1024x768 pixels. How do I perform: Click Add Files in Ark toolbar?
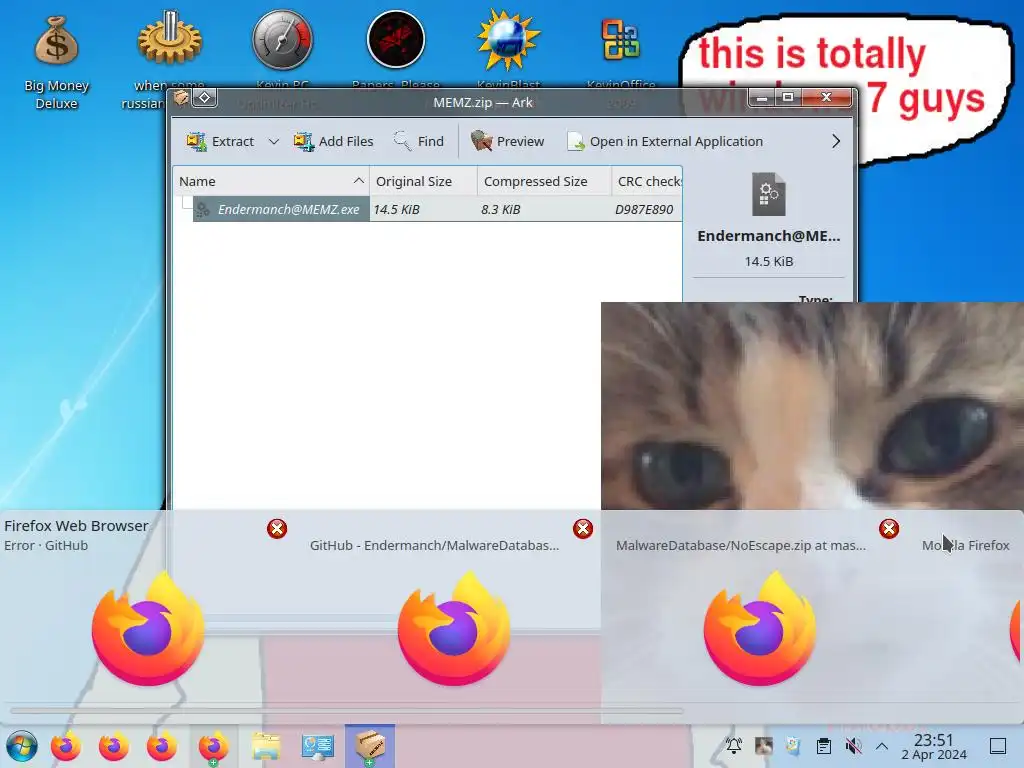click(334, 141)
